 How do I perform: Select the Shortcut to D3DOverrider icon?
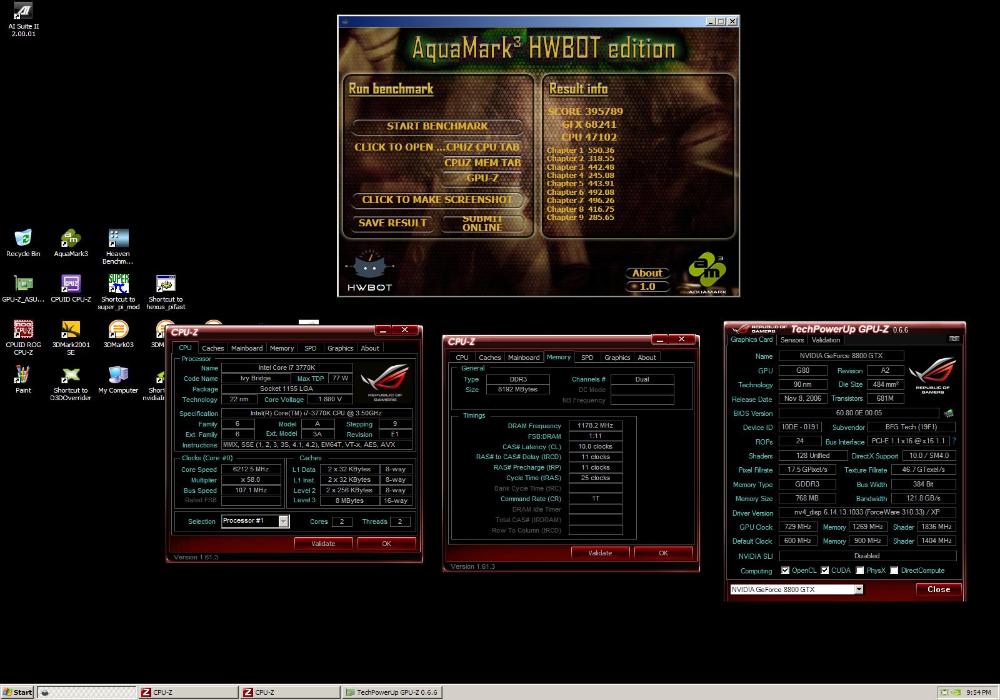[x=71, y=383]
